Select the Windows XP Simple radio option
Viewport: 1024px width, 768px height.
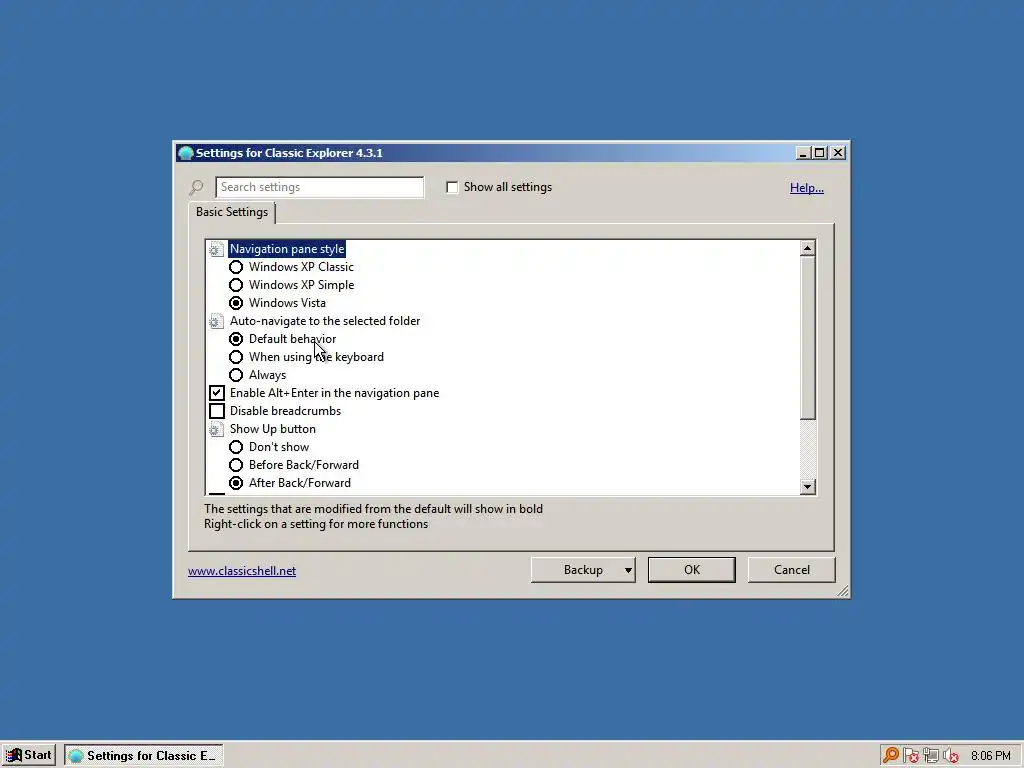(x=236, y=285)
